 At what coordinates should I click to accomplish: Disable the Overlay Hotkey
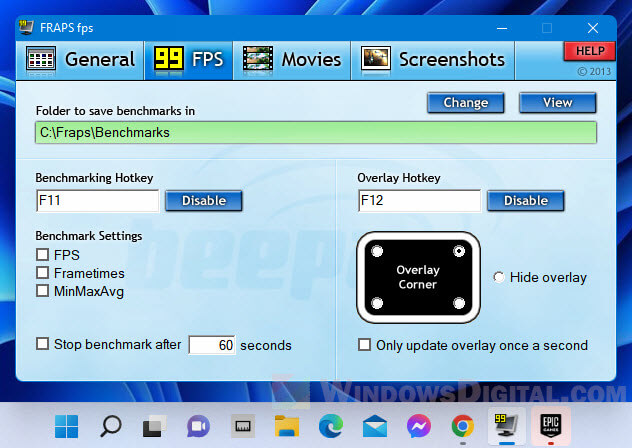tap(526, 201)
